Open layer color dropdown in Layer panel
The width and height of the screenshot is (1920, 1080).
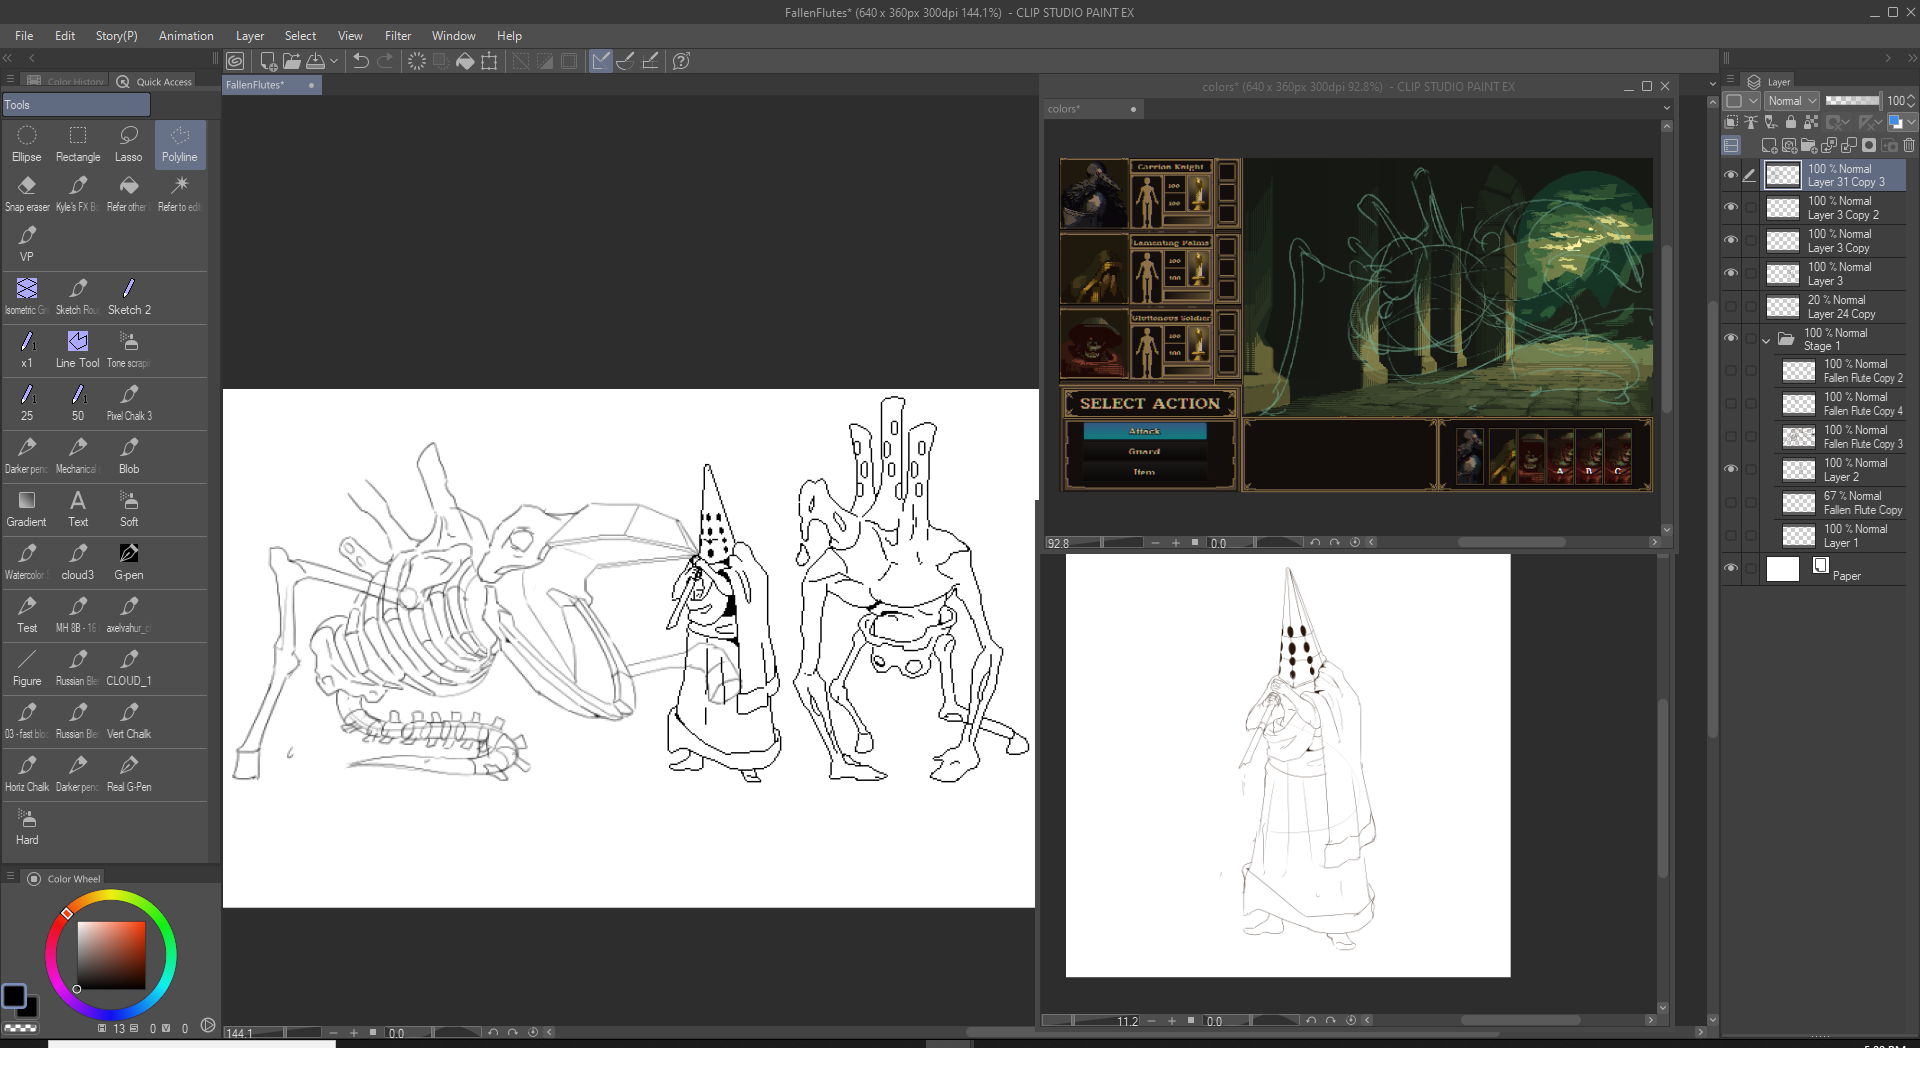(x=1901, y=122)
